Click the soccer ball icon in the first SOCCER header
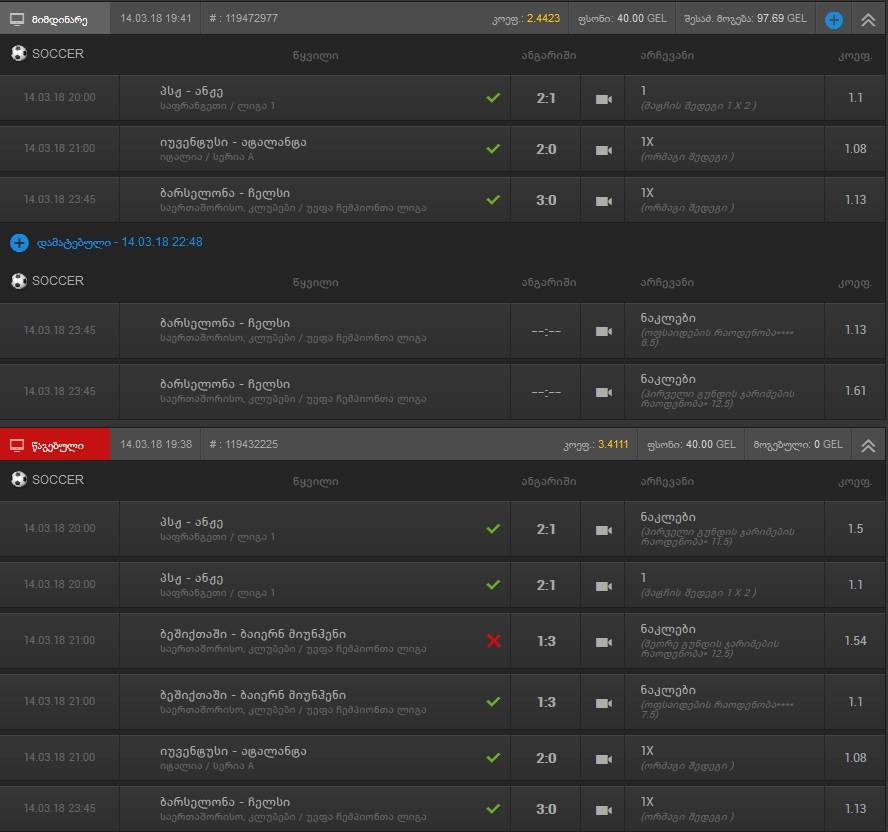This screenshot has width=888, height=832. 19,53
